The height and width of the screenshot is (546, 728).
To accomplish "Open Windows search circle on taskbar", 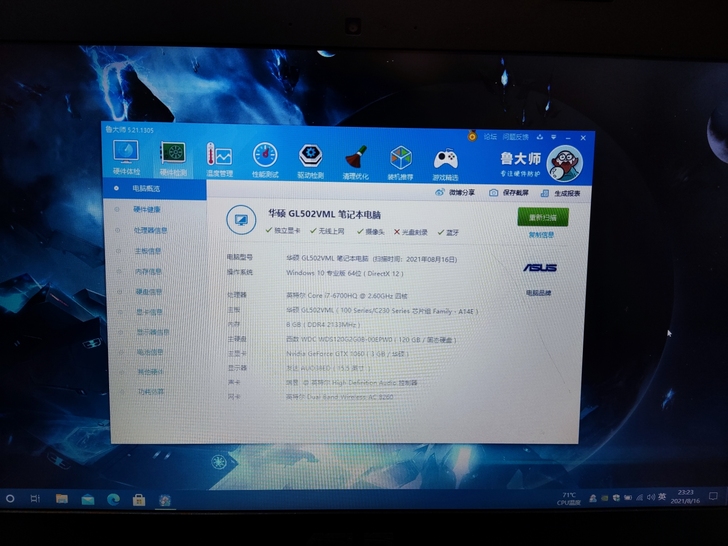I will coord(10,499).
